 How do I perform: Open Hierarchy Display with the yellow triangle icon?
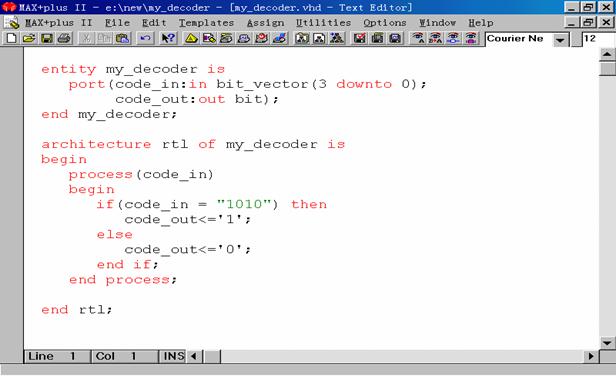coord(191,38)
